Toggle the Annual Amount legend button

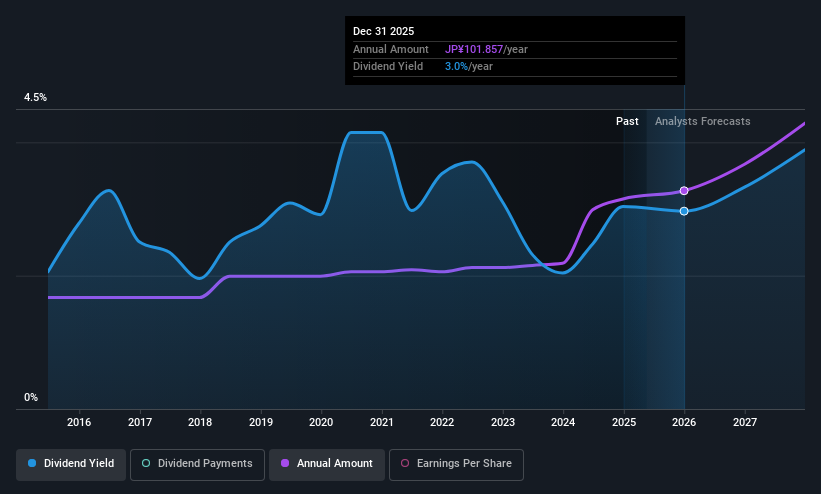(327, 464)
